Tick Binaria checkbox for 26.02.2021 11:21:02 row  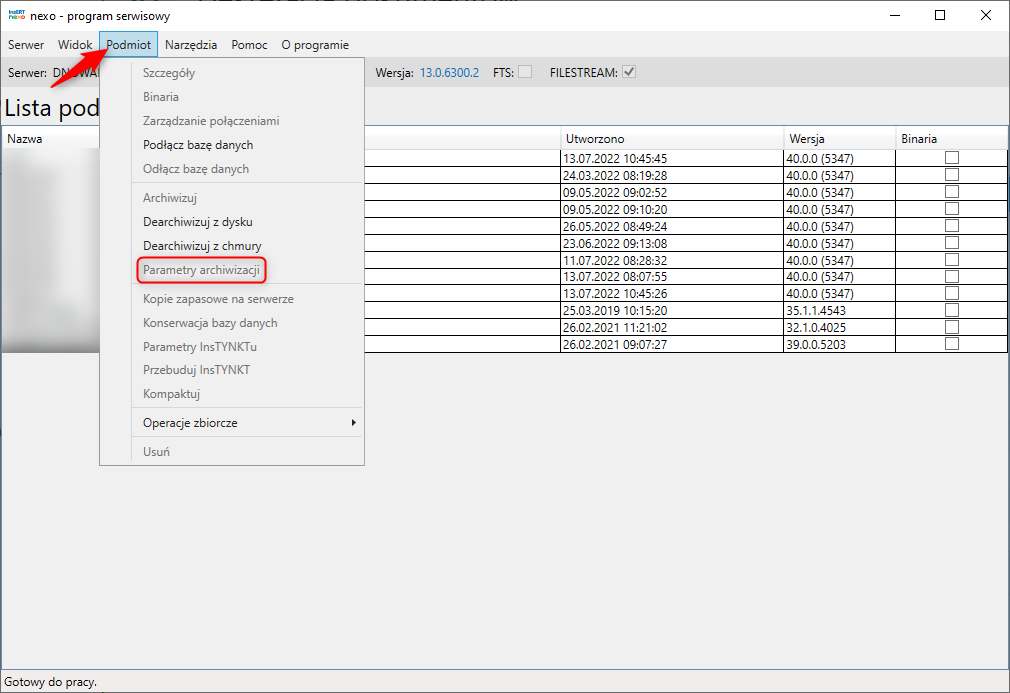coord(951,327)
